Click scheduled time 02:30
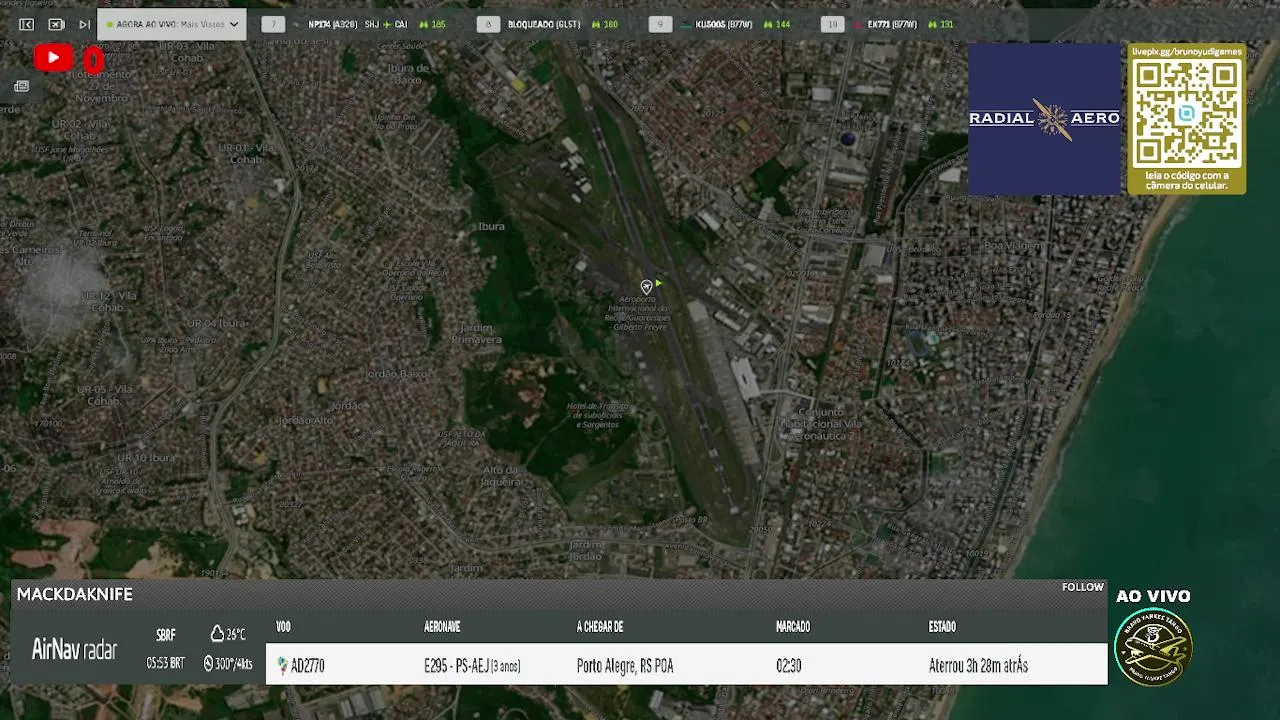The height and width of the screenshot is (720, 1280). point(788,666)
